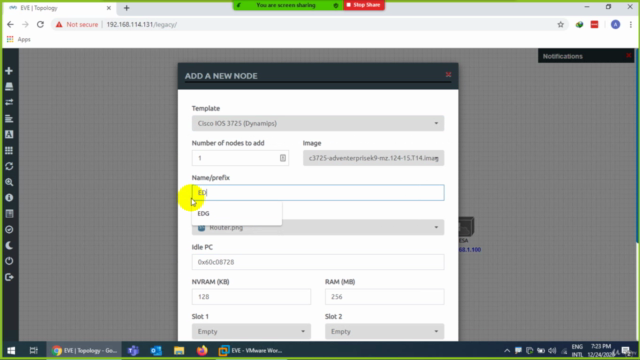Click the colorful extension icon in toolbar
Screen dimensions: 640x360
pos(579,24)
